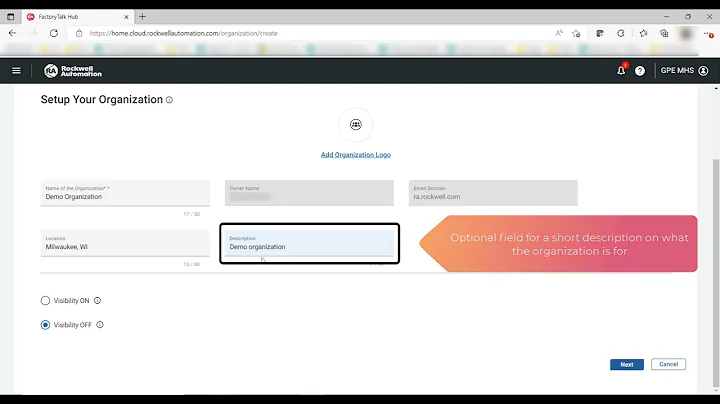The width and height of the screenshot is (720, 404).
Task: Click the info icon next to Visibility OFF
Action: (100, 325)
